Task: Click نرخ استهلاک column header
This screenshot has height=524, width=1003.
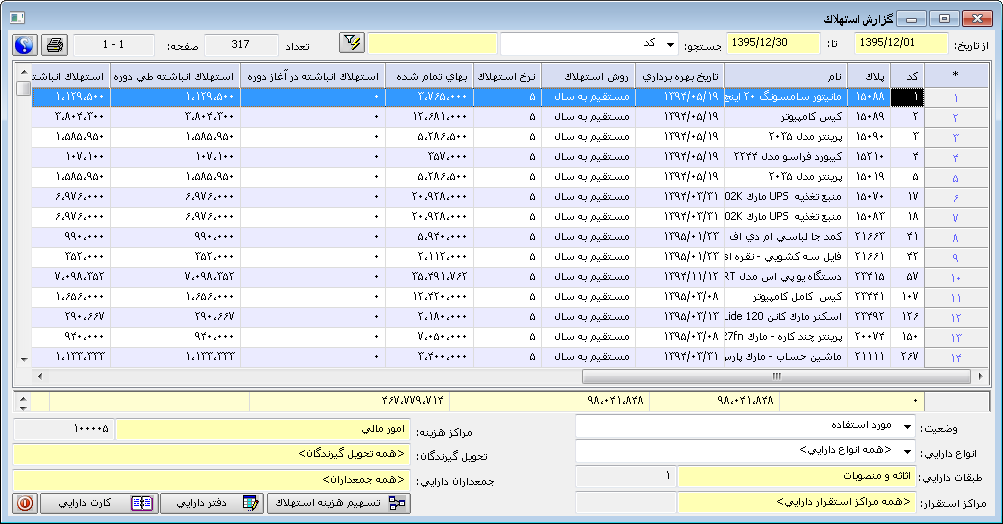Action: click(x=507, y=76)
